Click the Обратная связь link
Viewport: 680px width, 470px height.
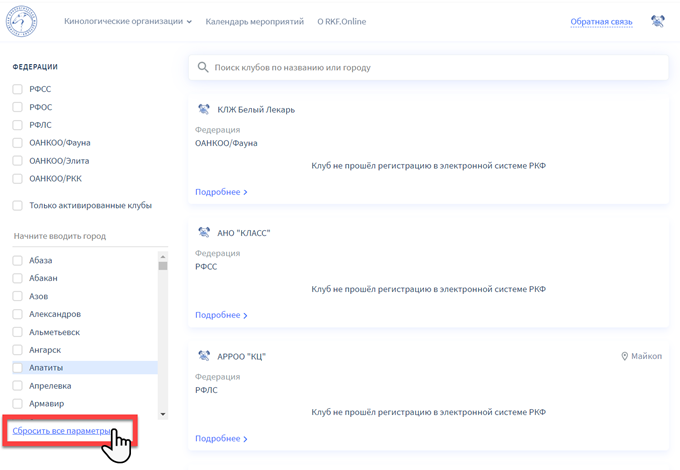[x=601, y=21]
